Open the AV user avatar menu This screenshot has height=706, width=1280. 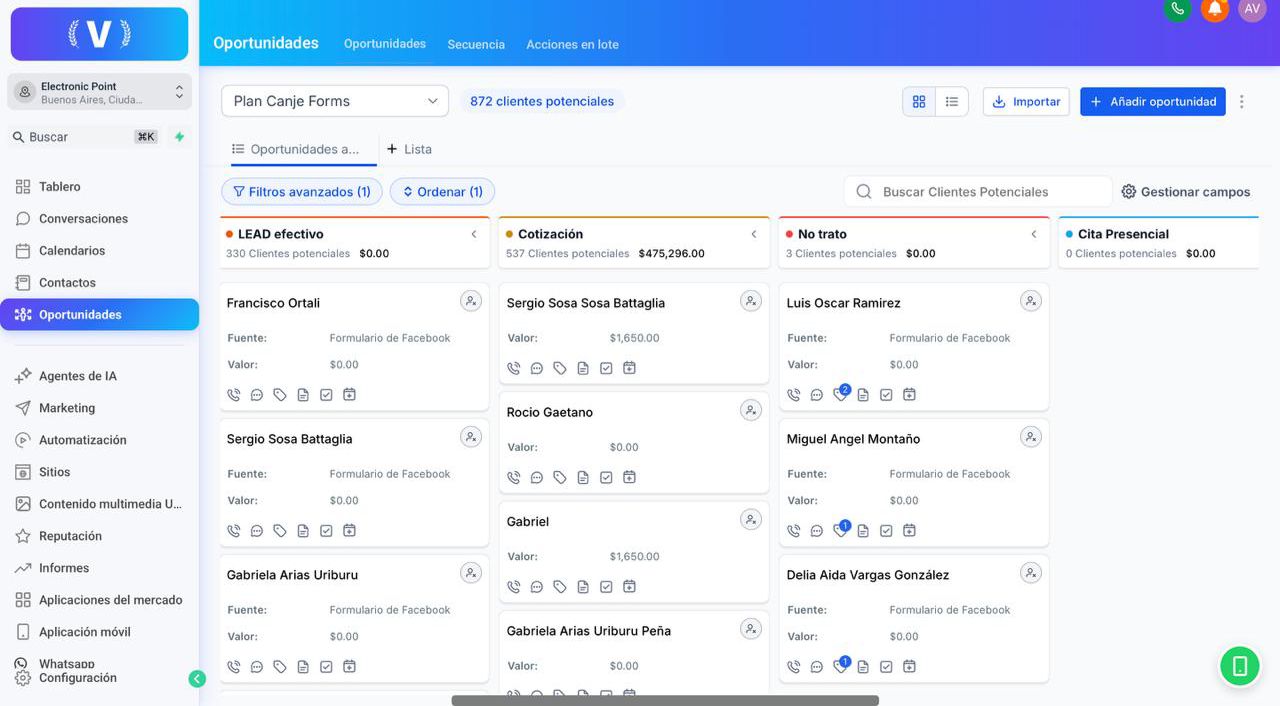(1252, 8)
